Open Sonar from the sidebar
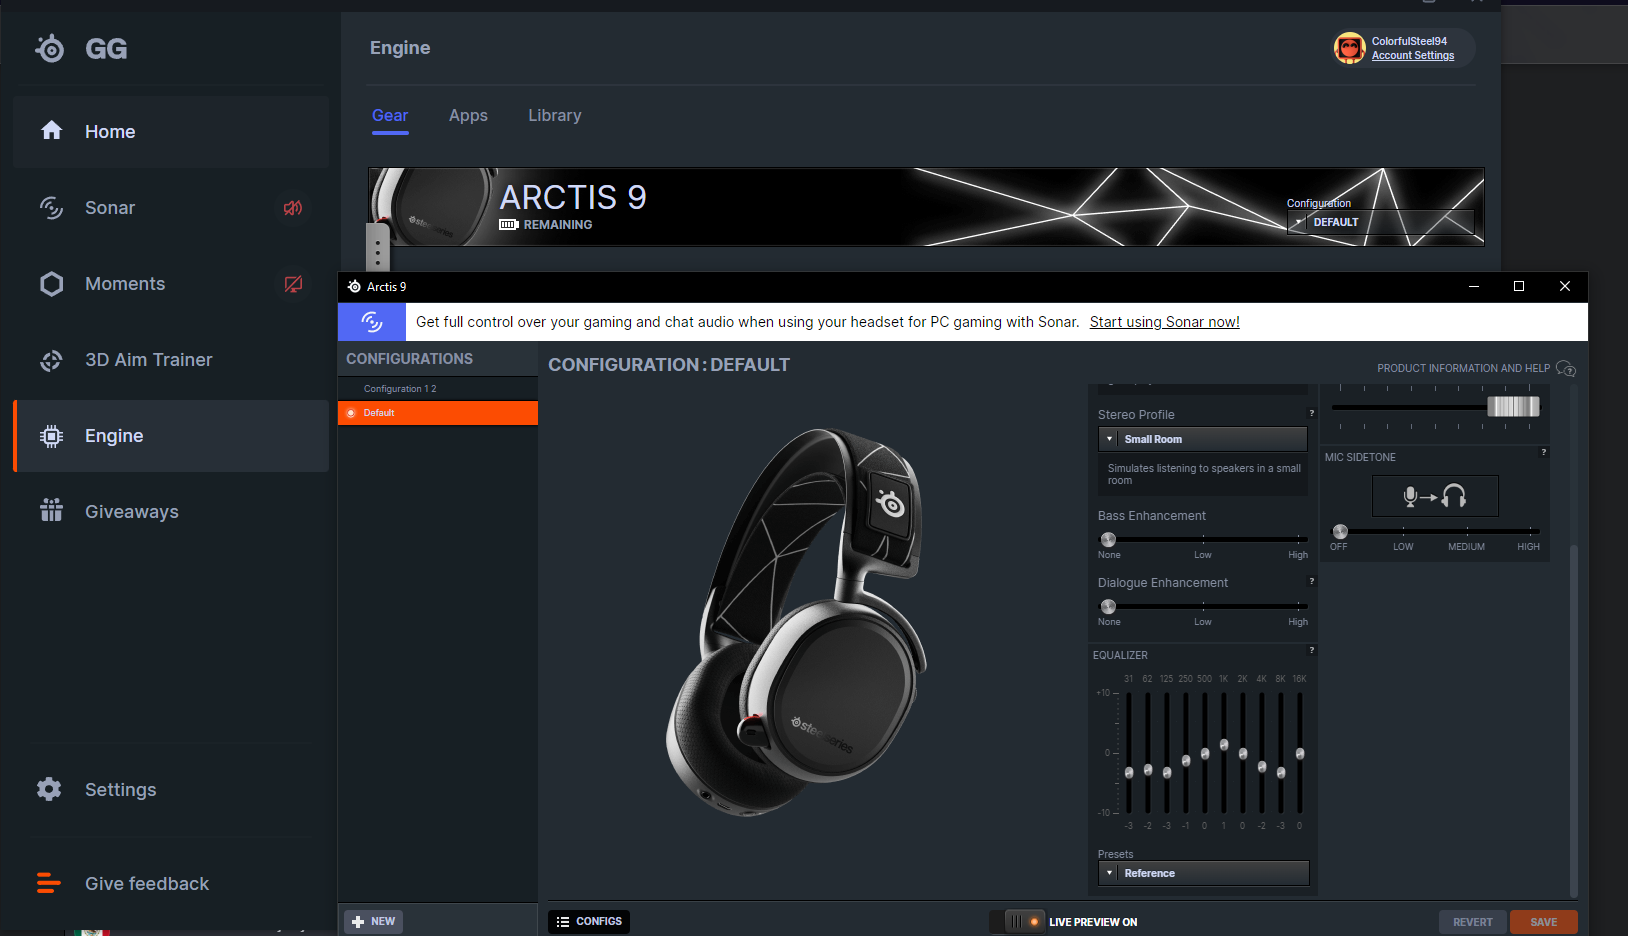This screenshot has height=936, width=1628. pyautogui.click(x=171, y=208)
